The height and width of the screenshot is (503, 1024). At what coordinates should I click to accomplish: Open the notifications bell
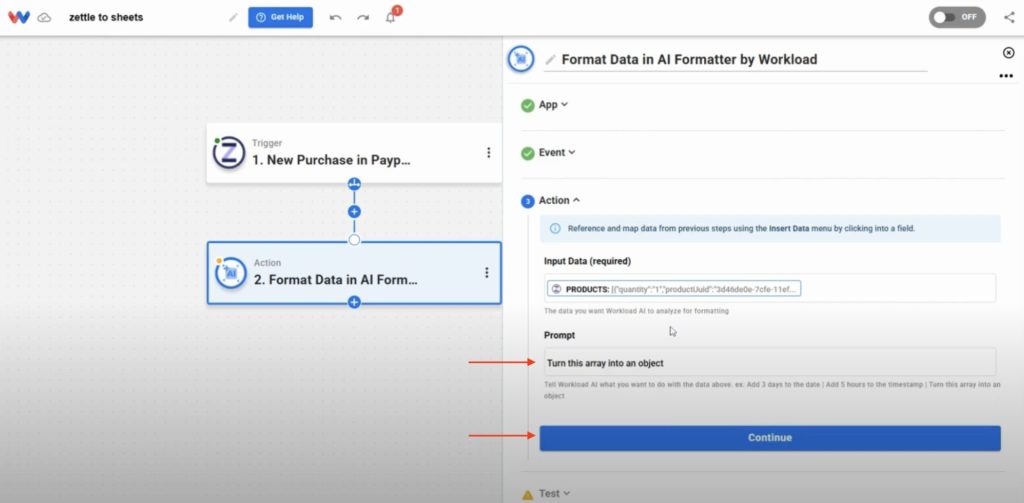point(391,18)
